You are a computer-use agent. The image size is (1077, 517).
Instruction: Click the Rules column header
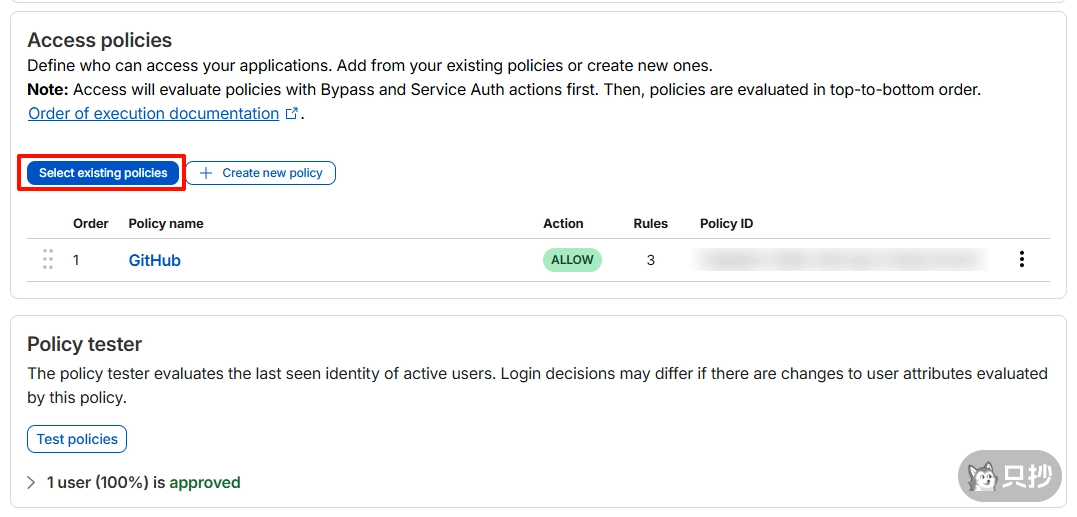coord(650,224)
